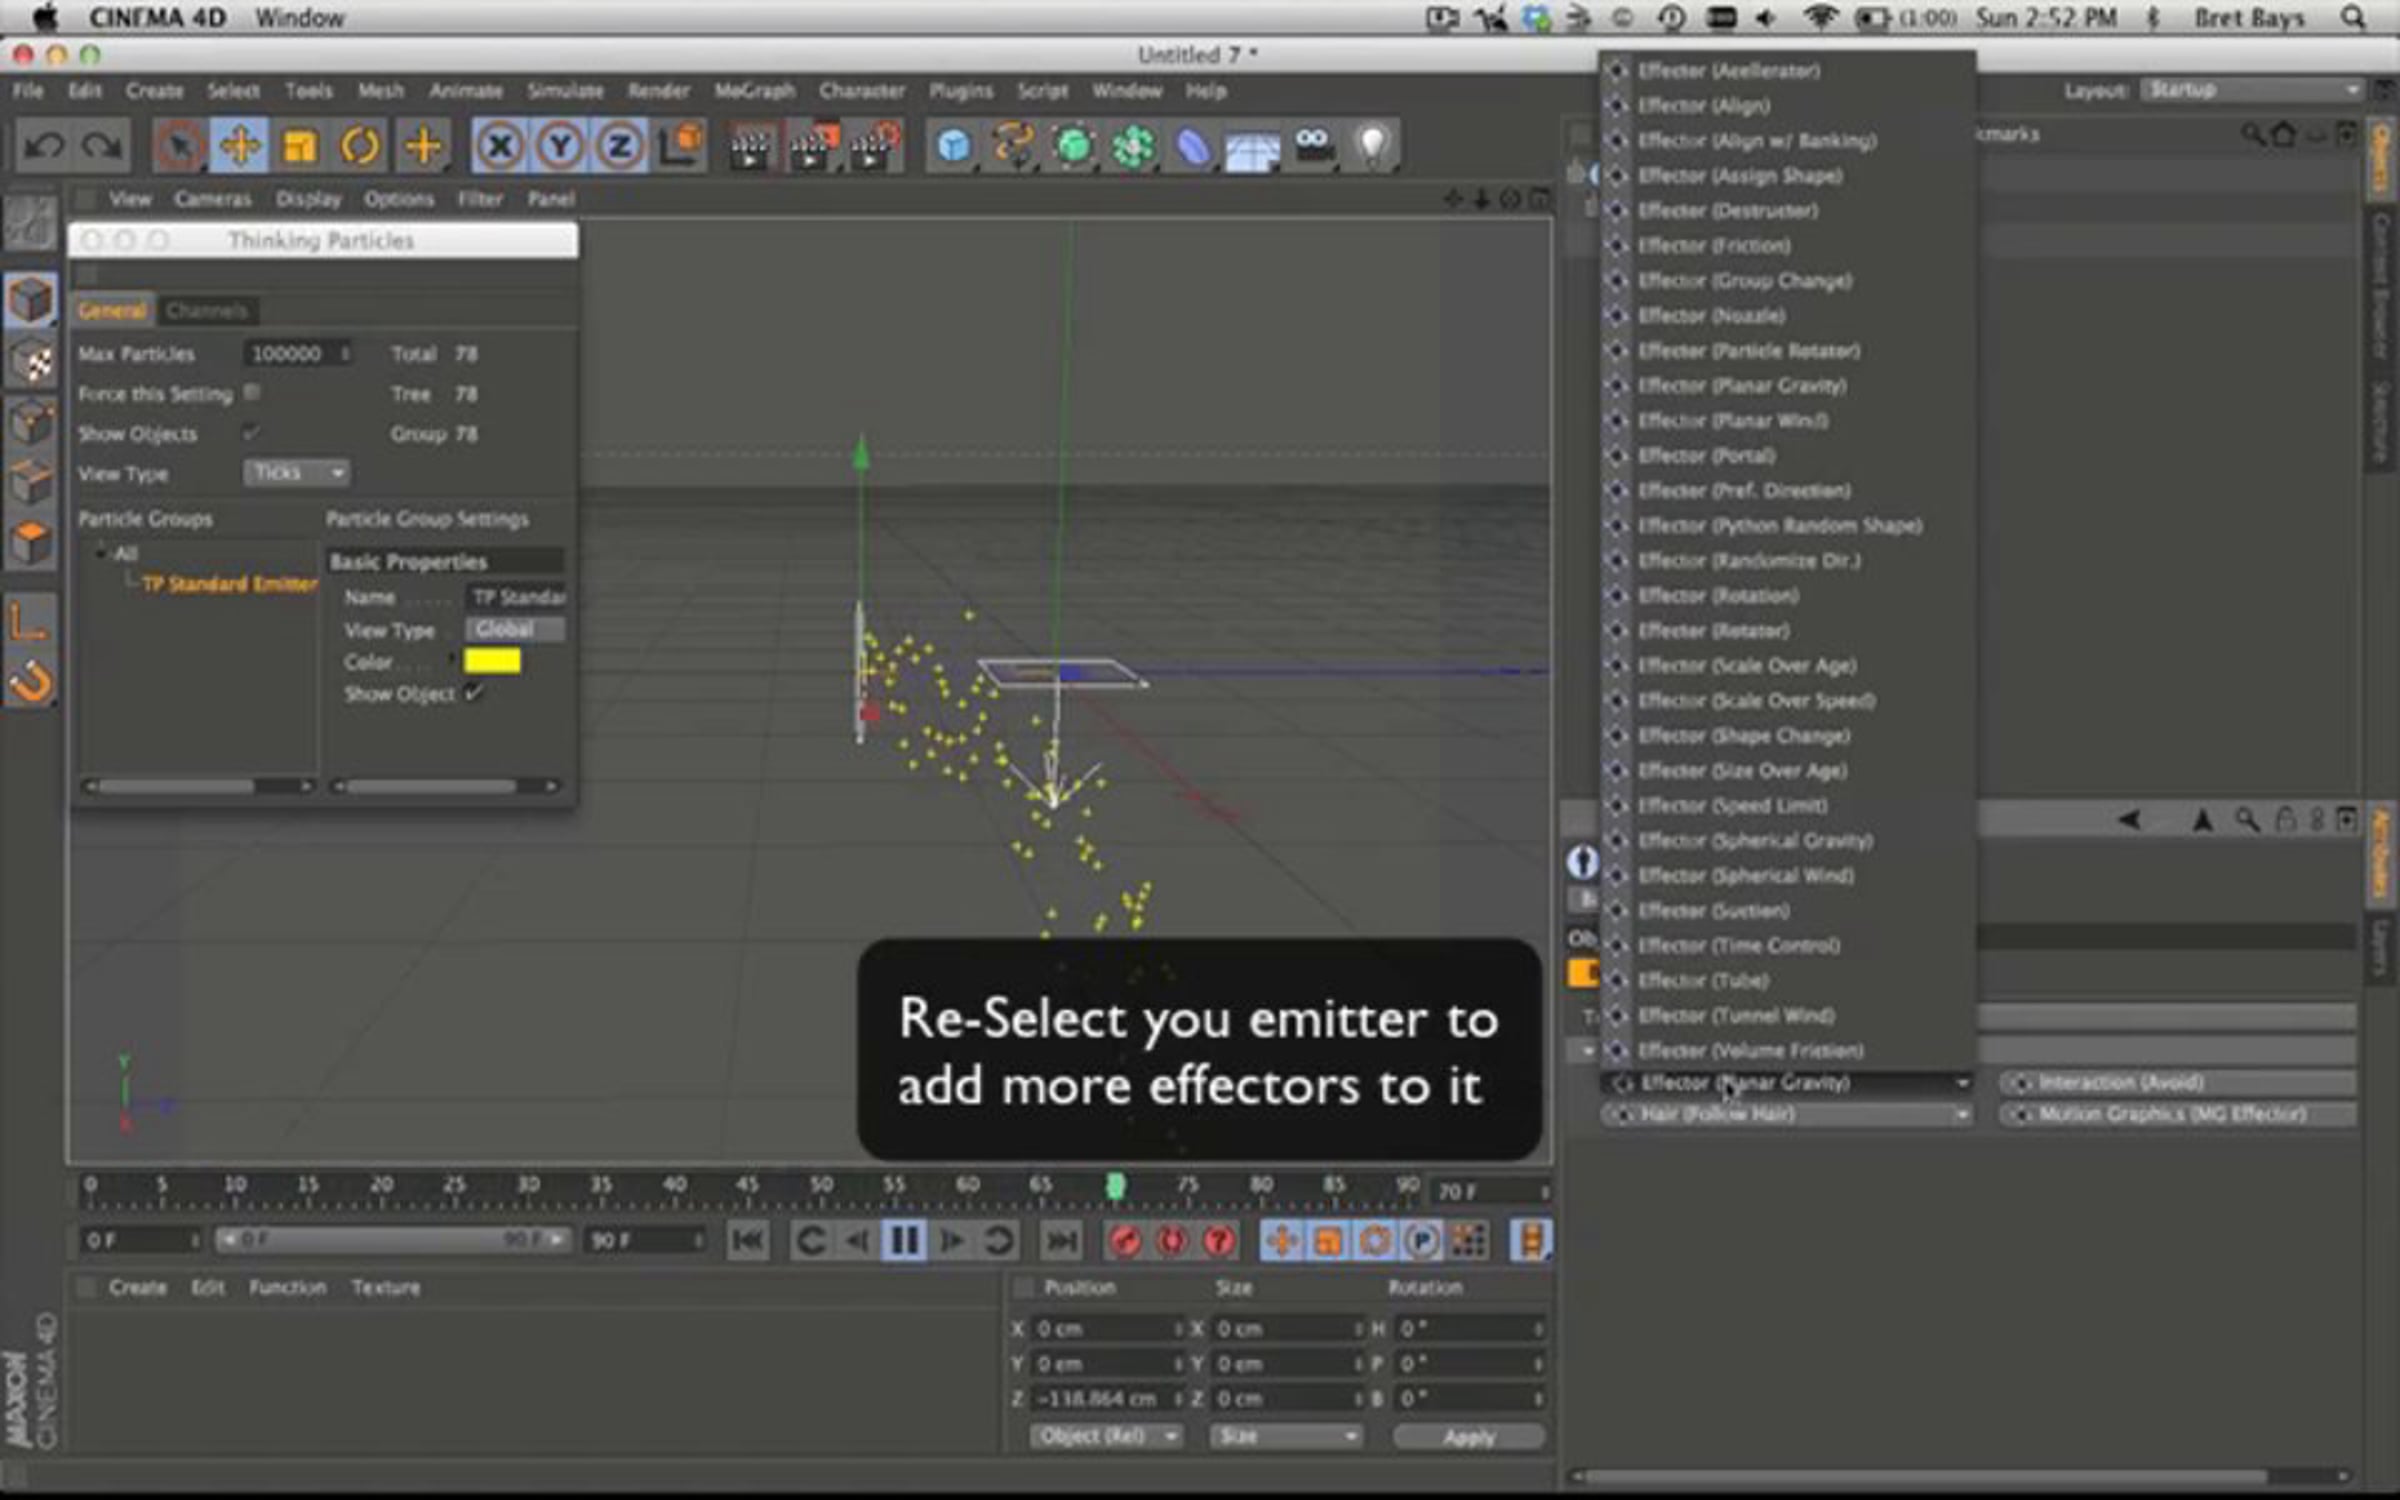Enable the Axis tool icon

[x=30, y=622]
